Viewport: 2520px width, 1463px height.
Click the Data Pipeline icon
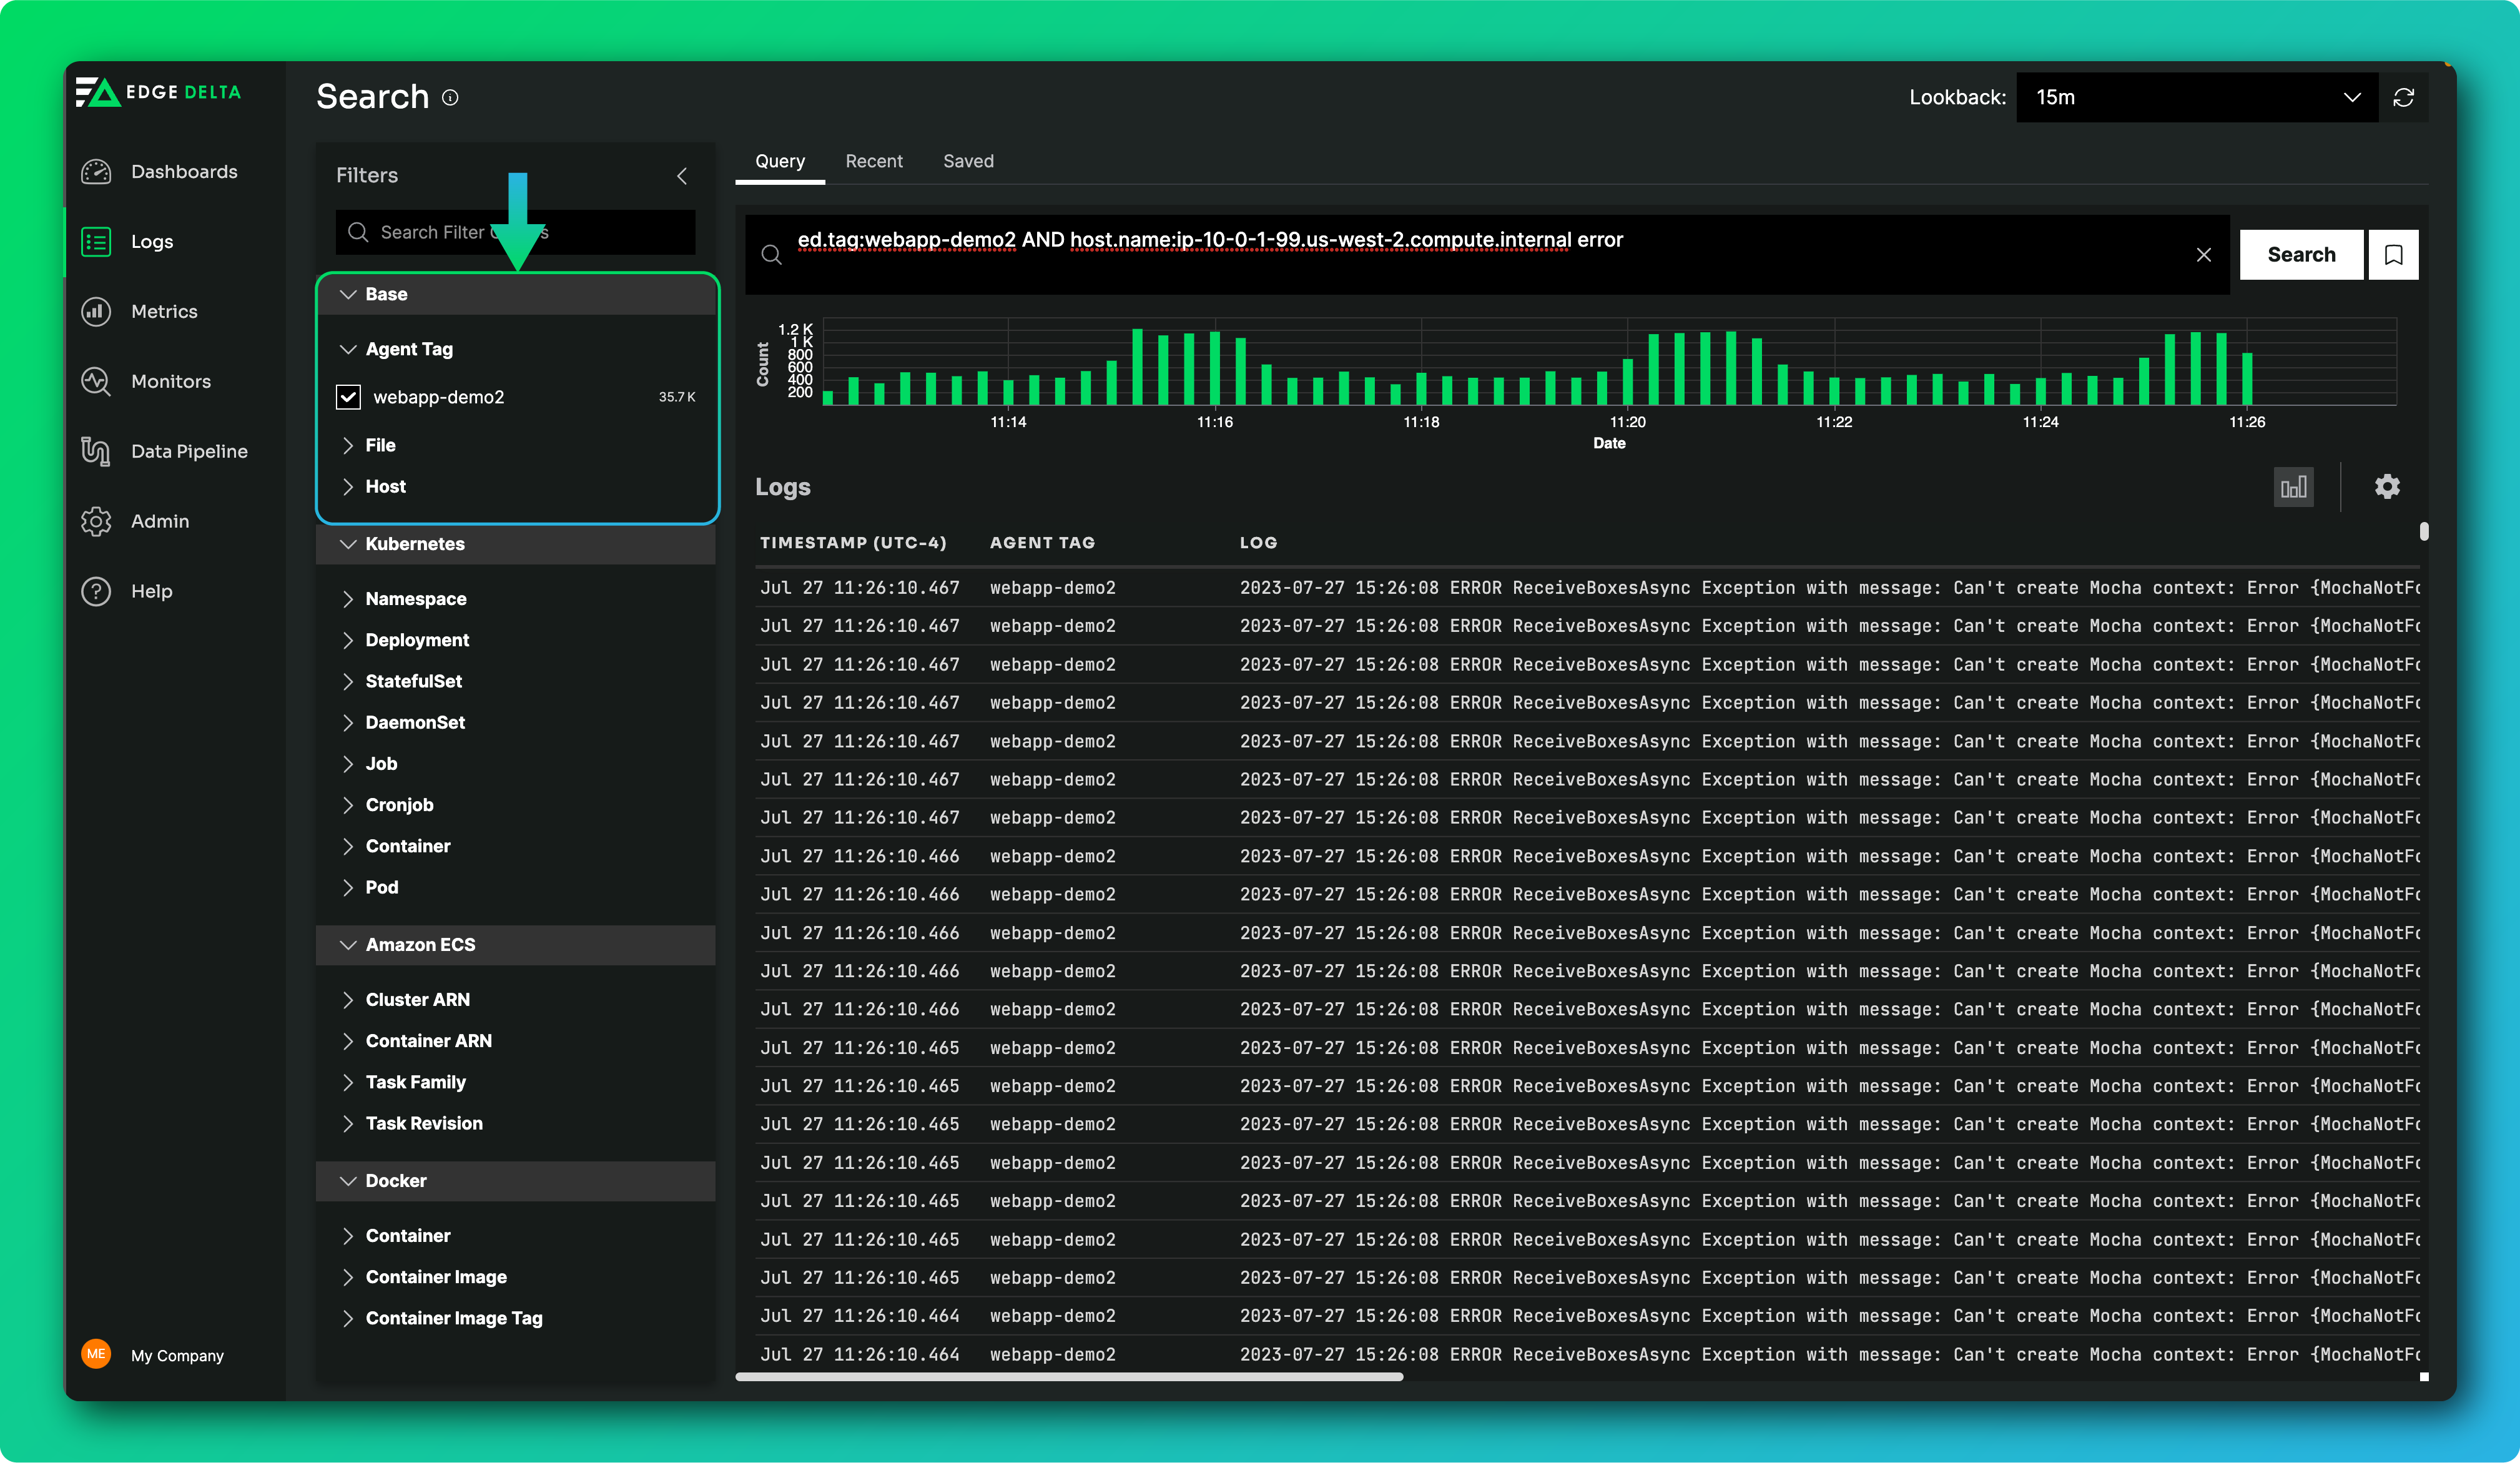pos(96,452)
